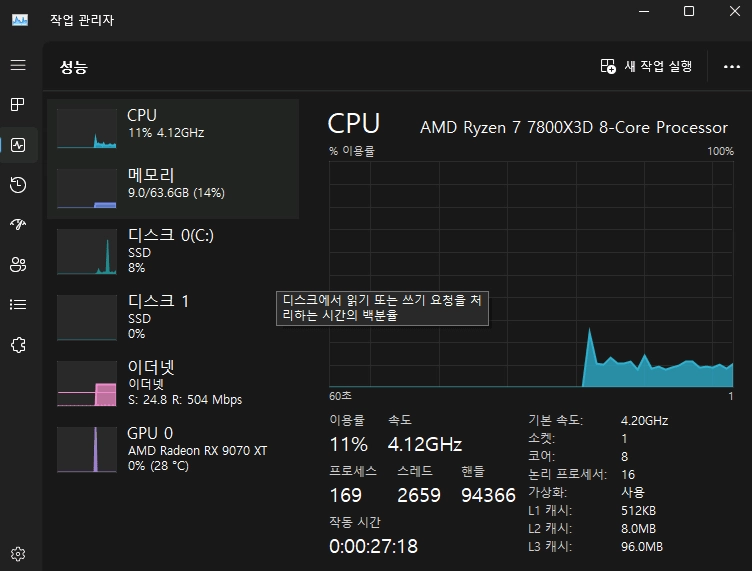Click the 디스크 0 mini graph thumbnail

click(87, 252)
